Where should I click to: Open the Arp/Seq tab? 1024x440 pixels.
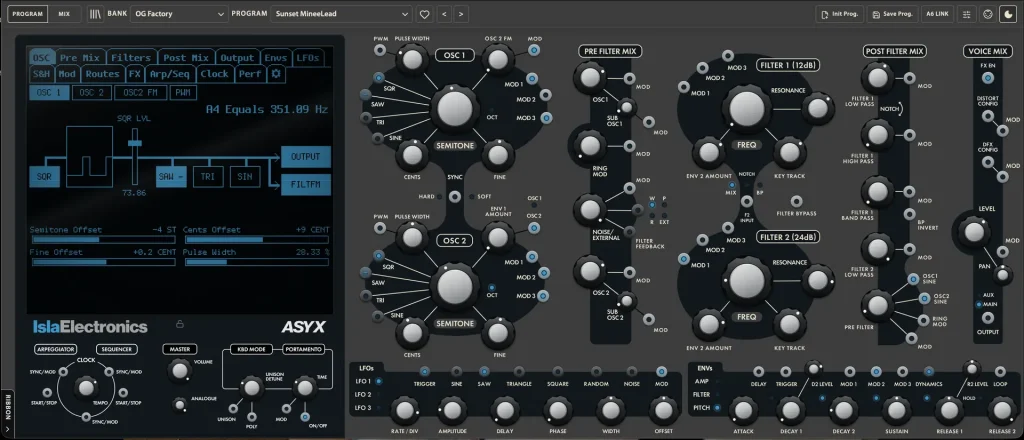(x=169, y=74)
